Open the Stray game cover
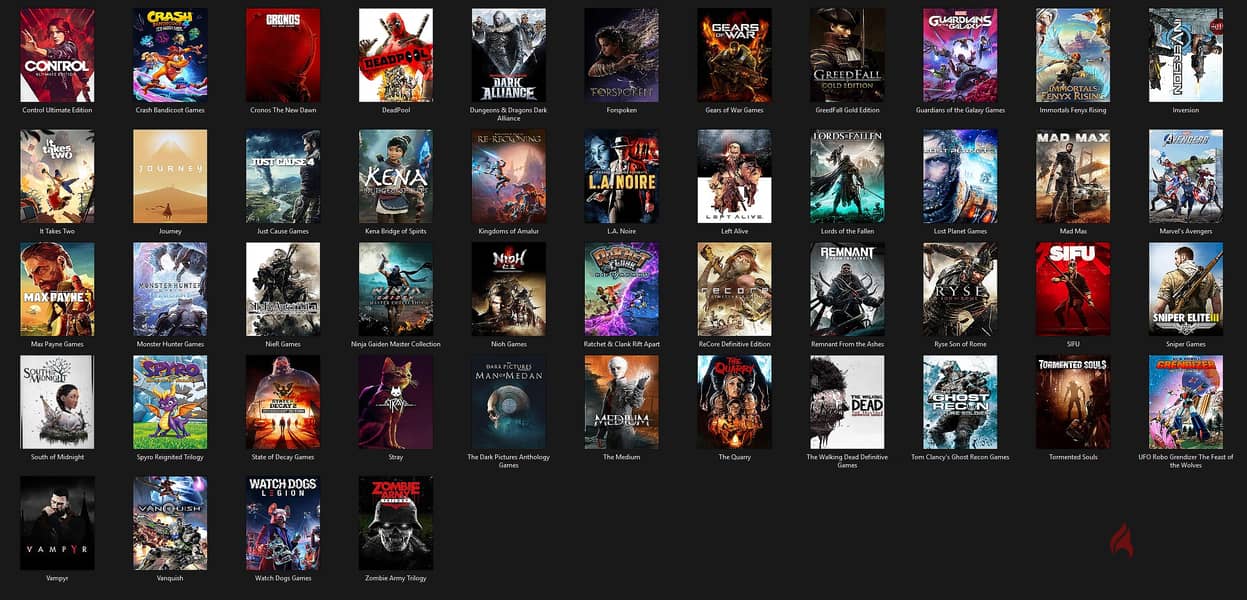 click(x=396, y=402)
